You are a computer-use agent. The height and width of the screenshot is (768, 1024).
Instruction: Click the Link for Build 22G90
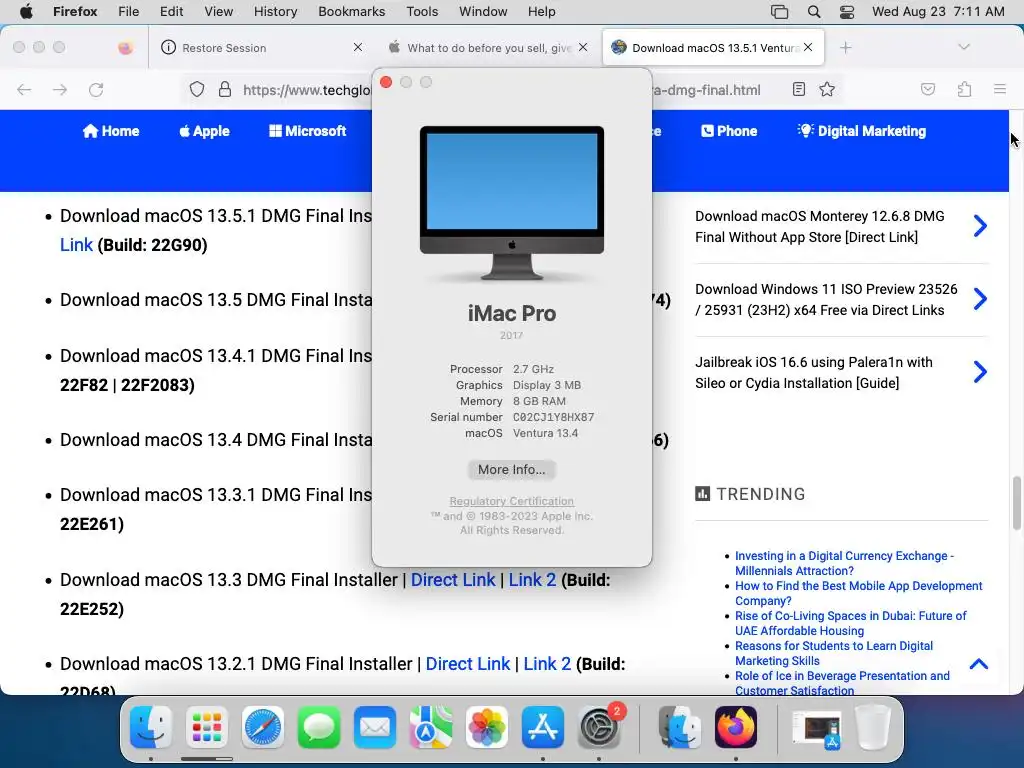76,245
